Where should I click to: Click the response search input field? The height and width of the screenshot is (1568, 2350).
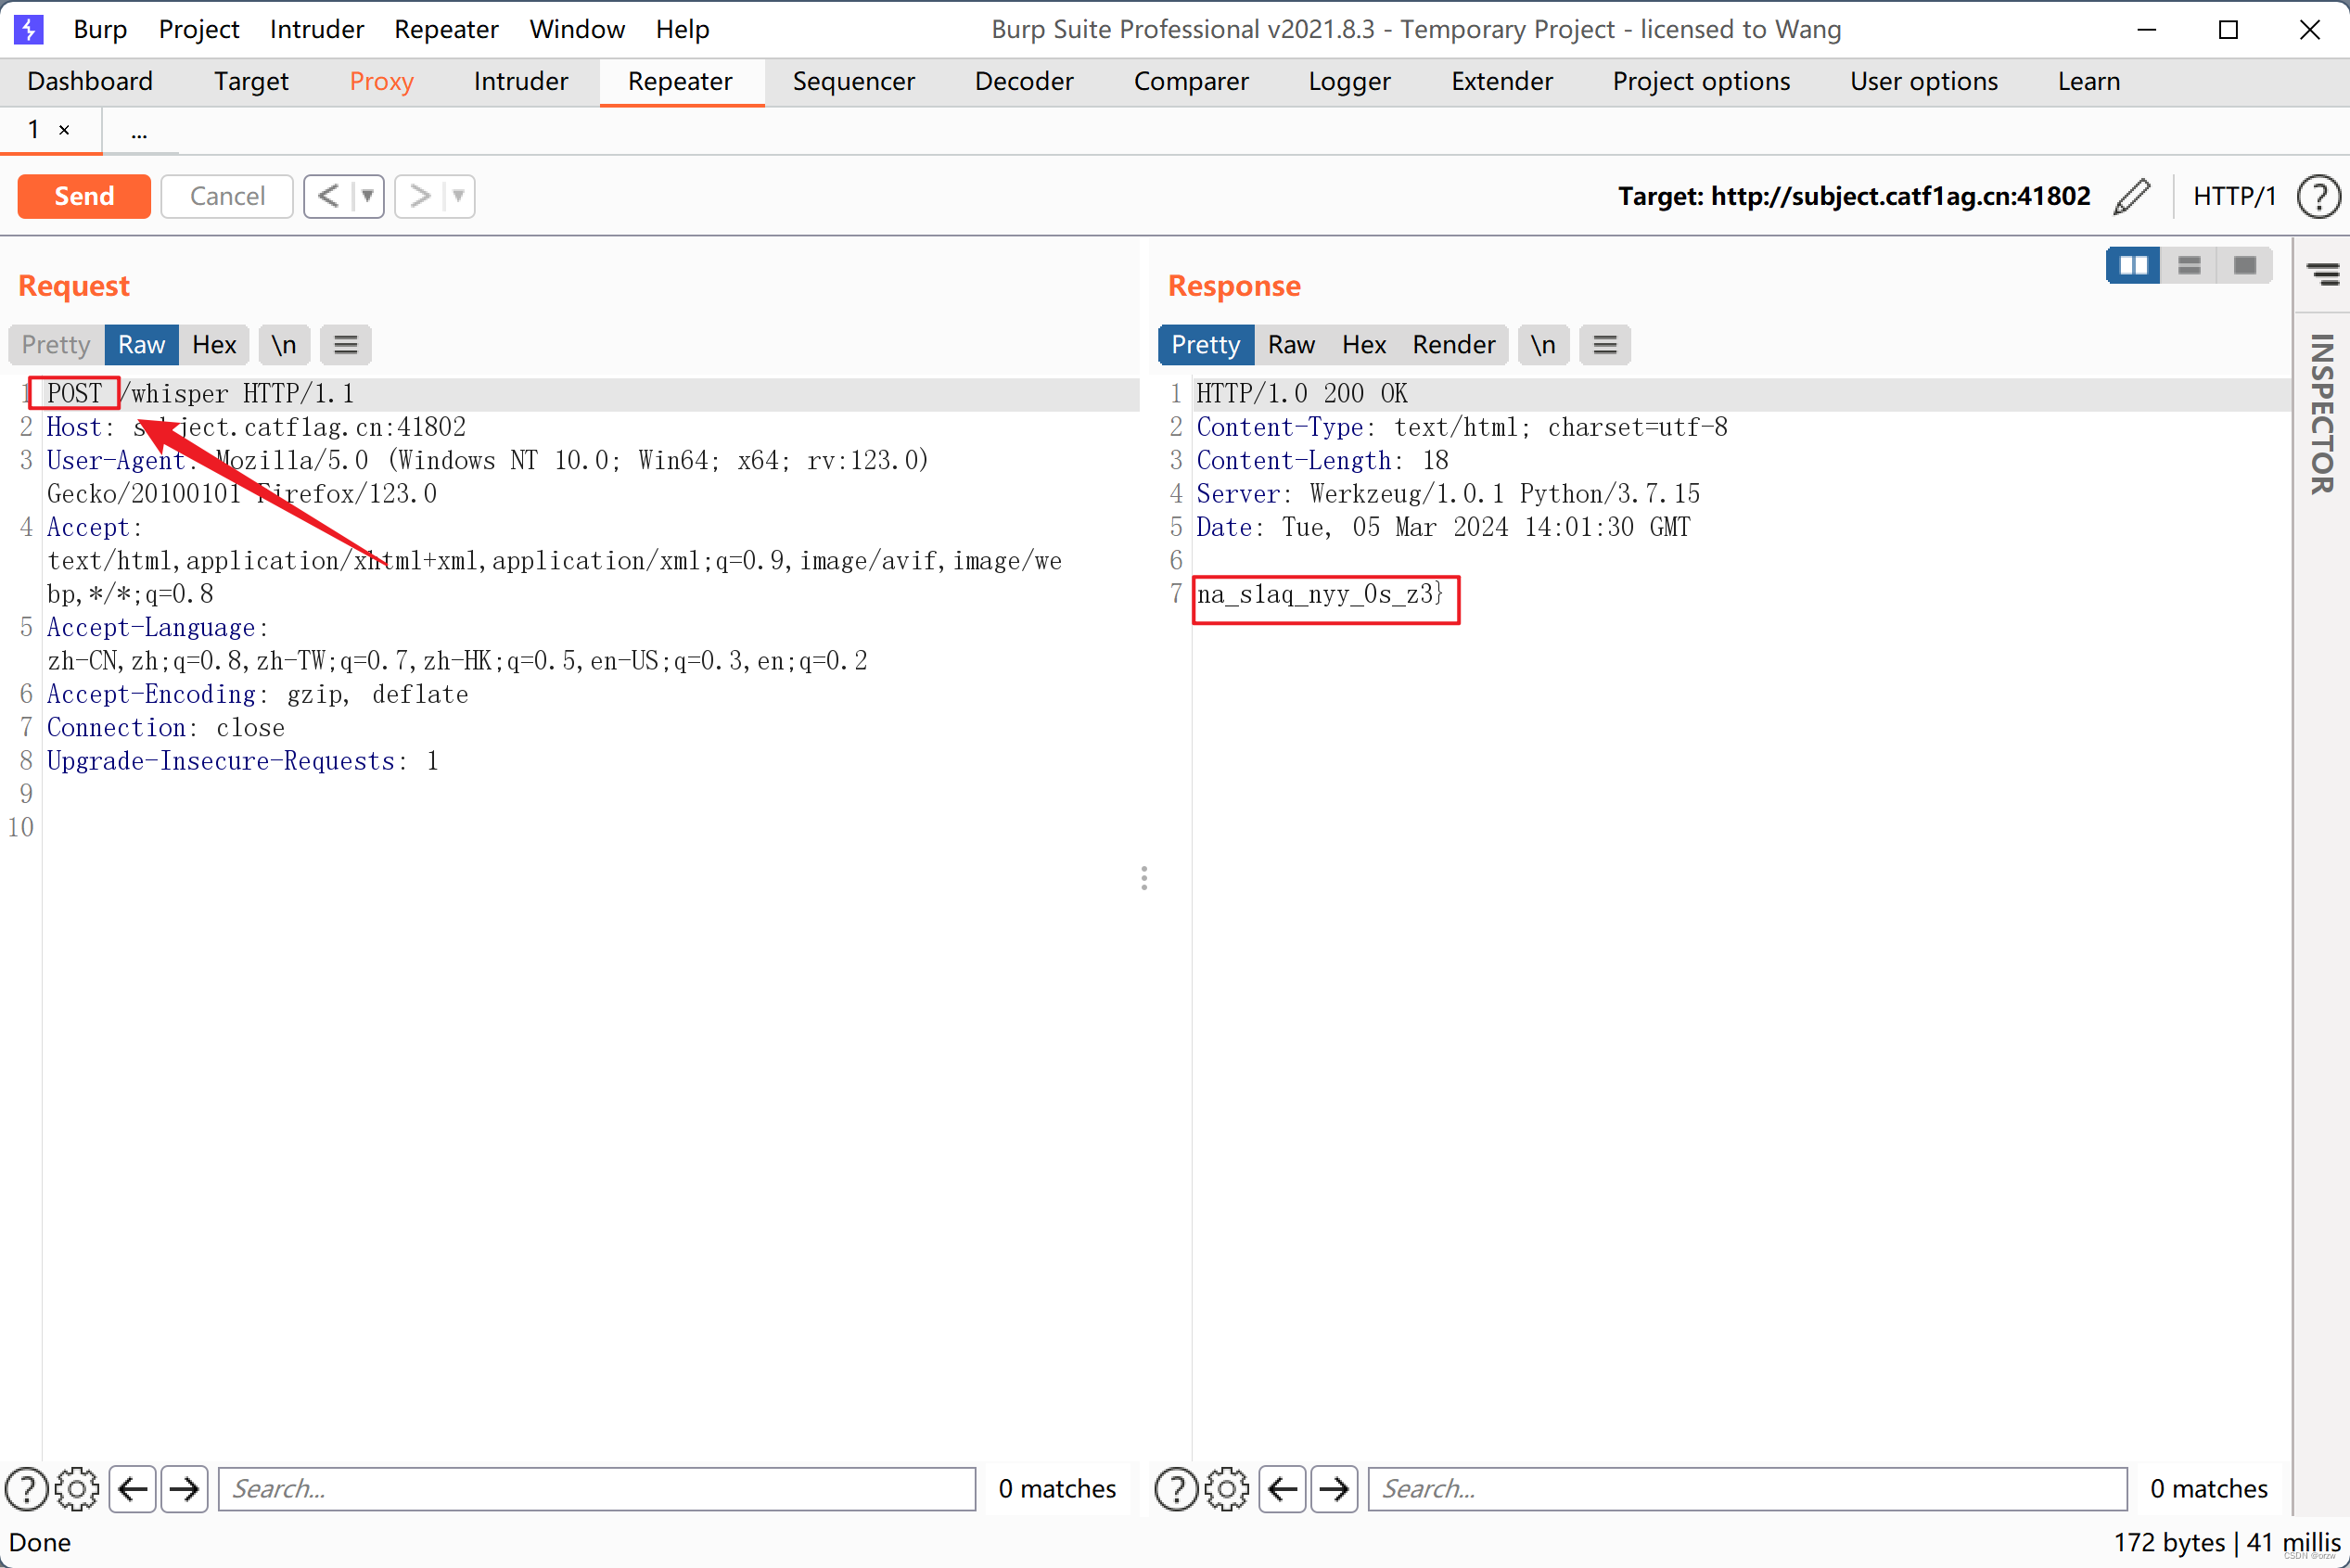click(1746, 1489)
